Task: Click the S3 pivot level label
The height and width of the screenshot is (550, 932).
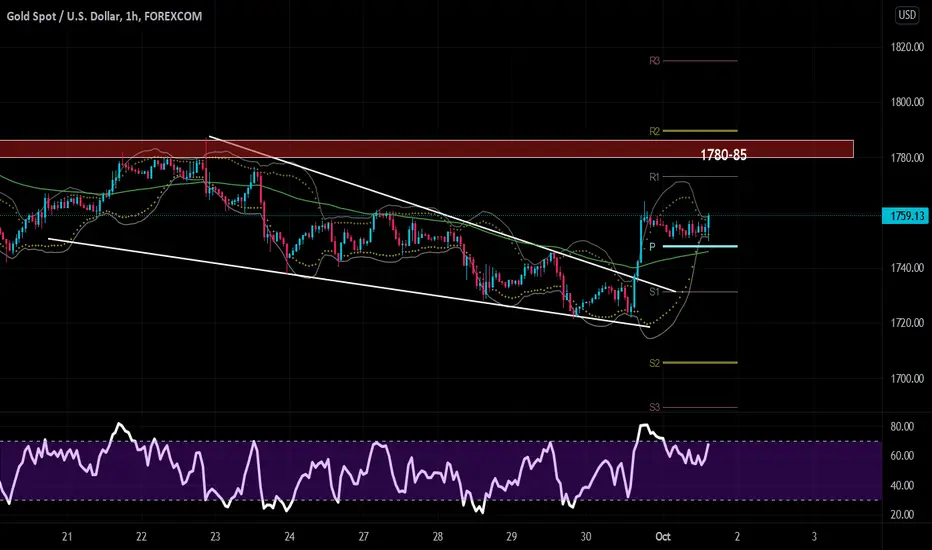Action: click(654, 407)
